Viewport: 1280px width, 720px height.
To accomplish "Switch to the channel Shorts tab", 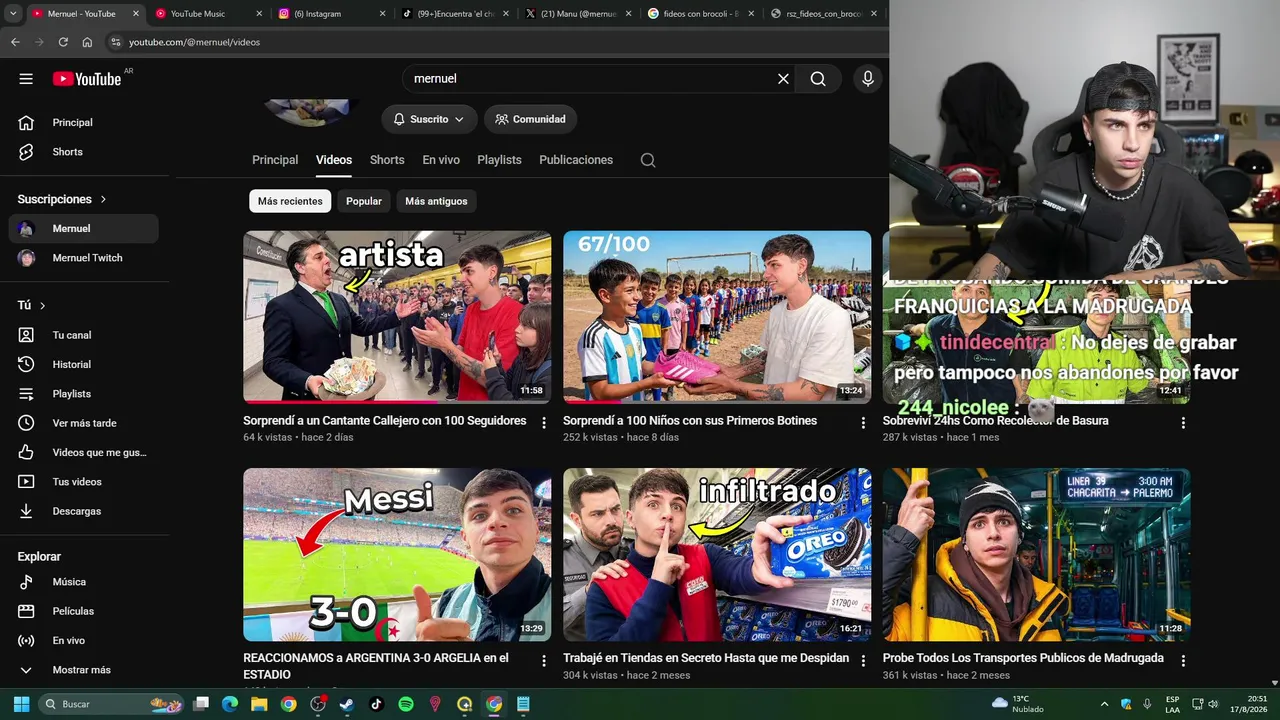I will pyautogui.click(x=387, y=160).
